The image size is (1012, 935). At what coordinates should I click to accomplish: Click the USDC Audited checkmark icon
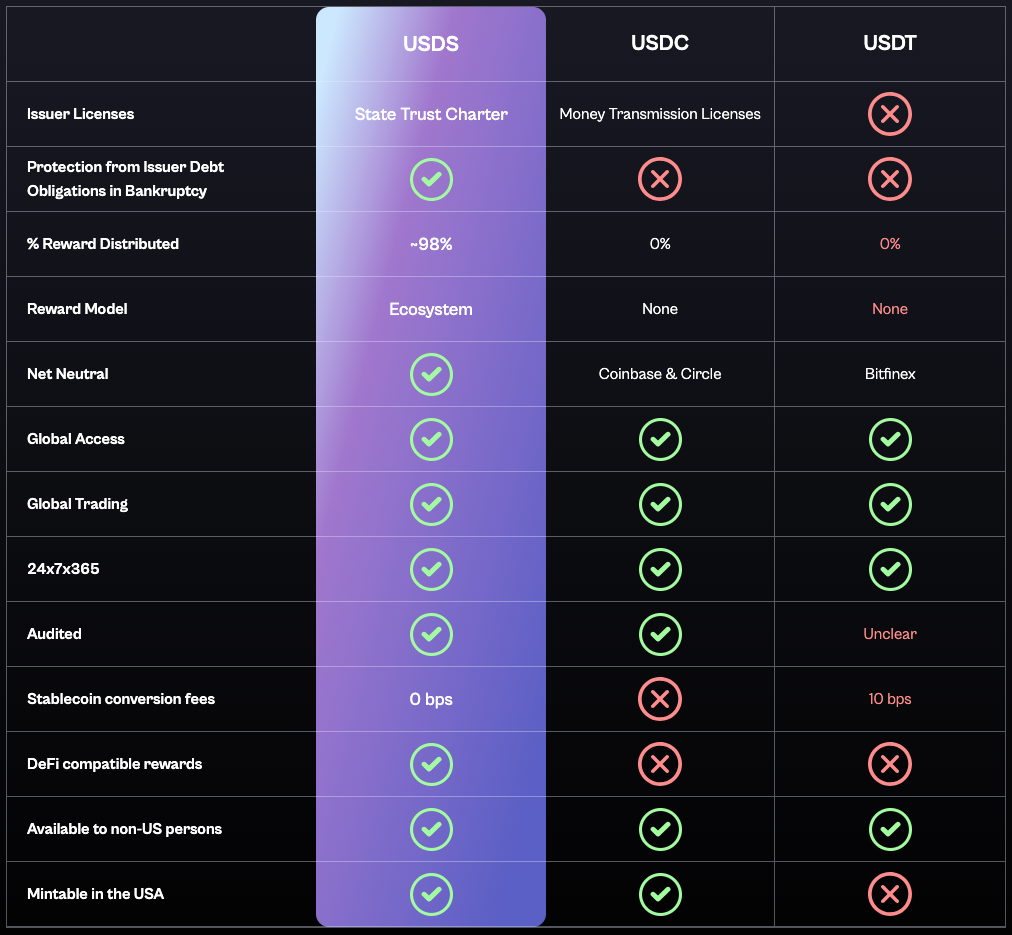[660, 634]
